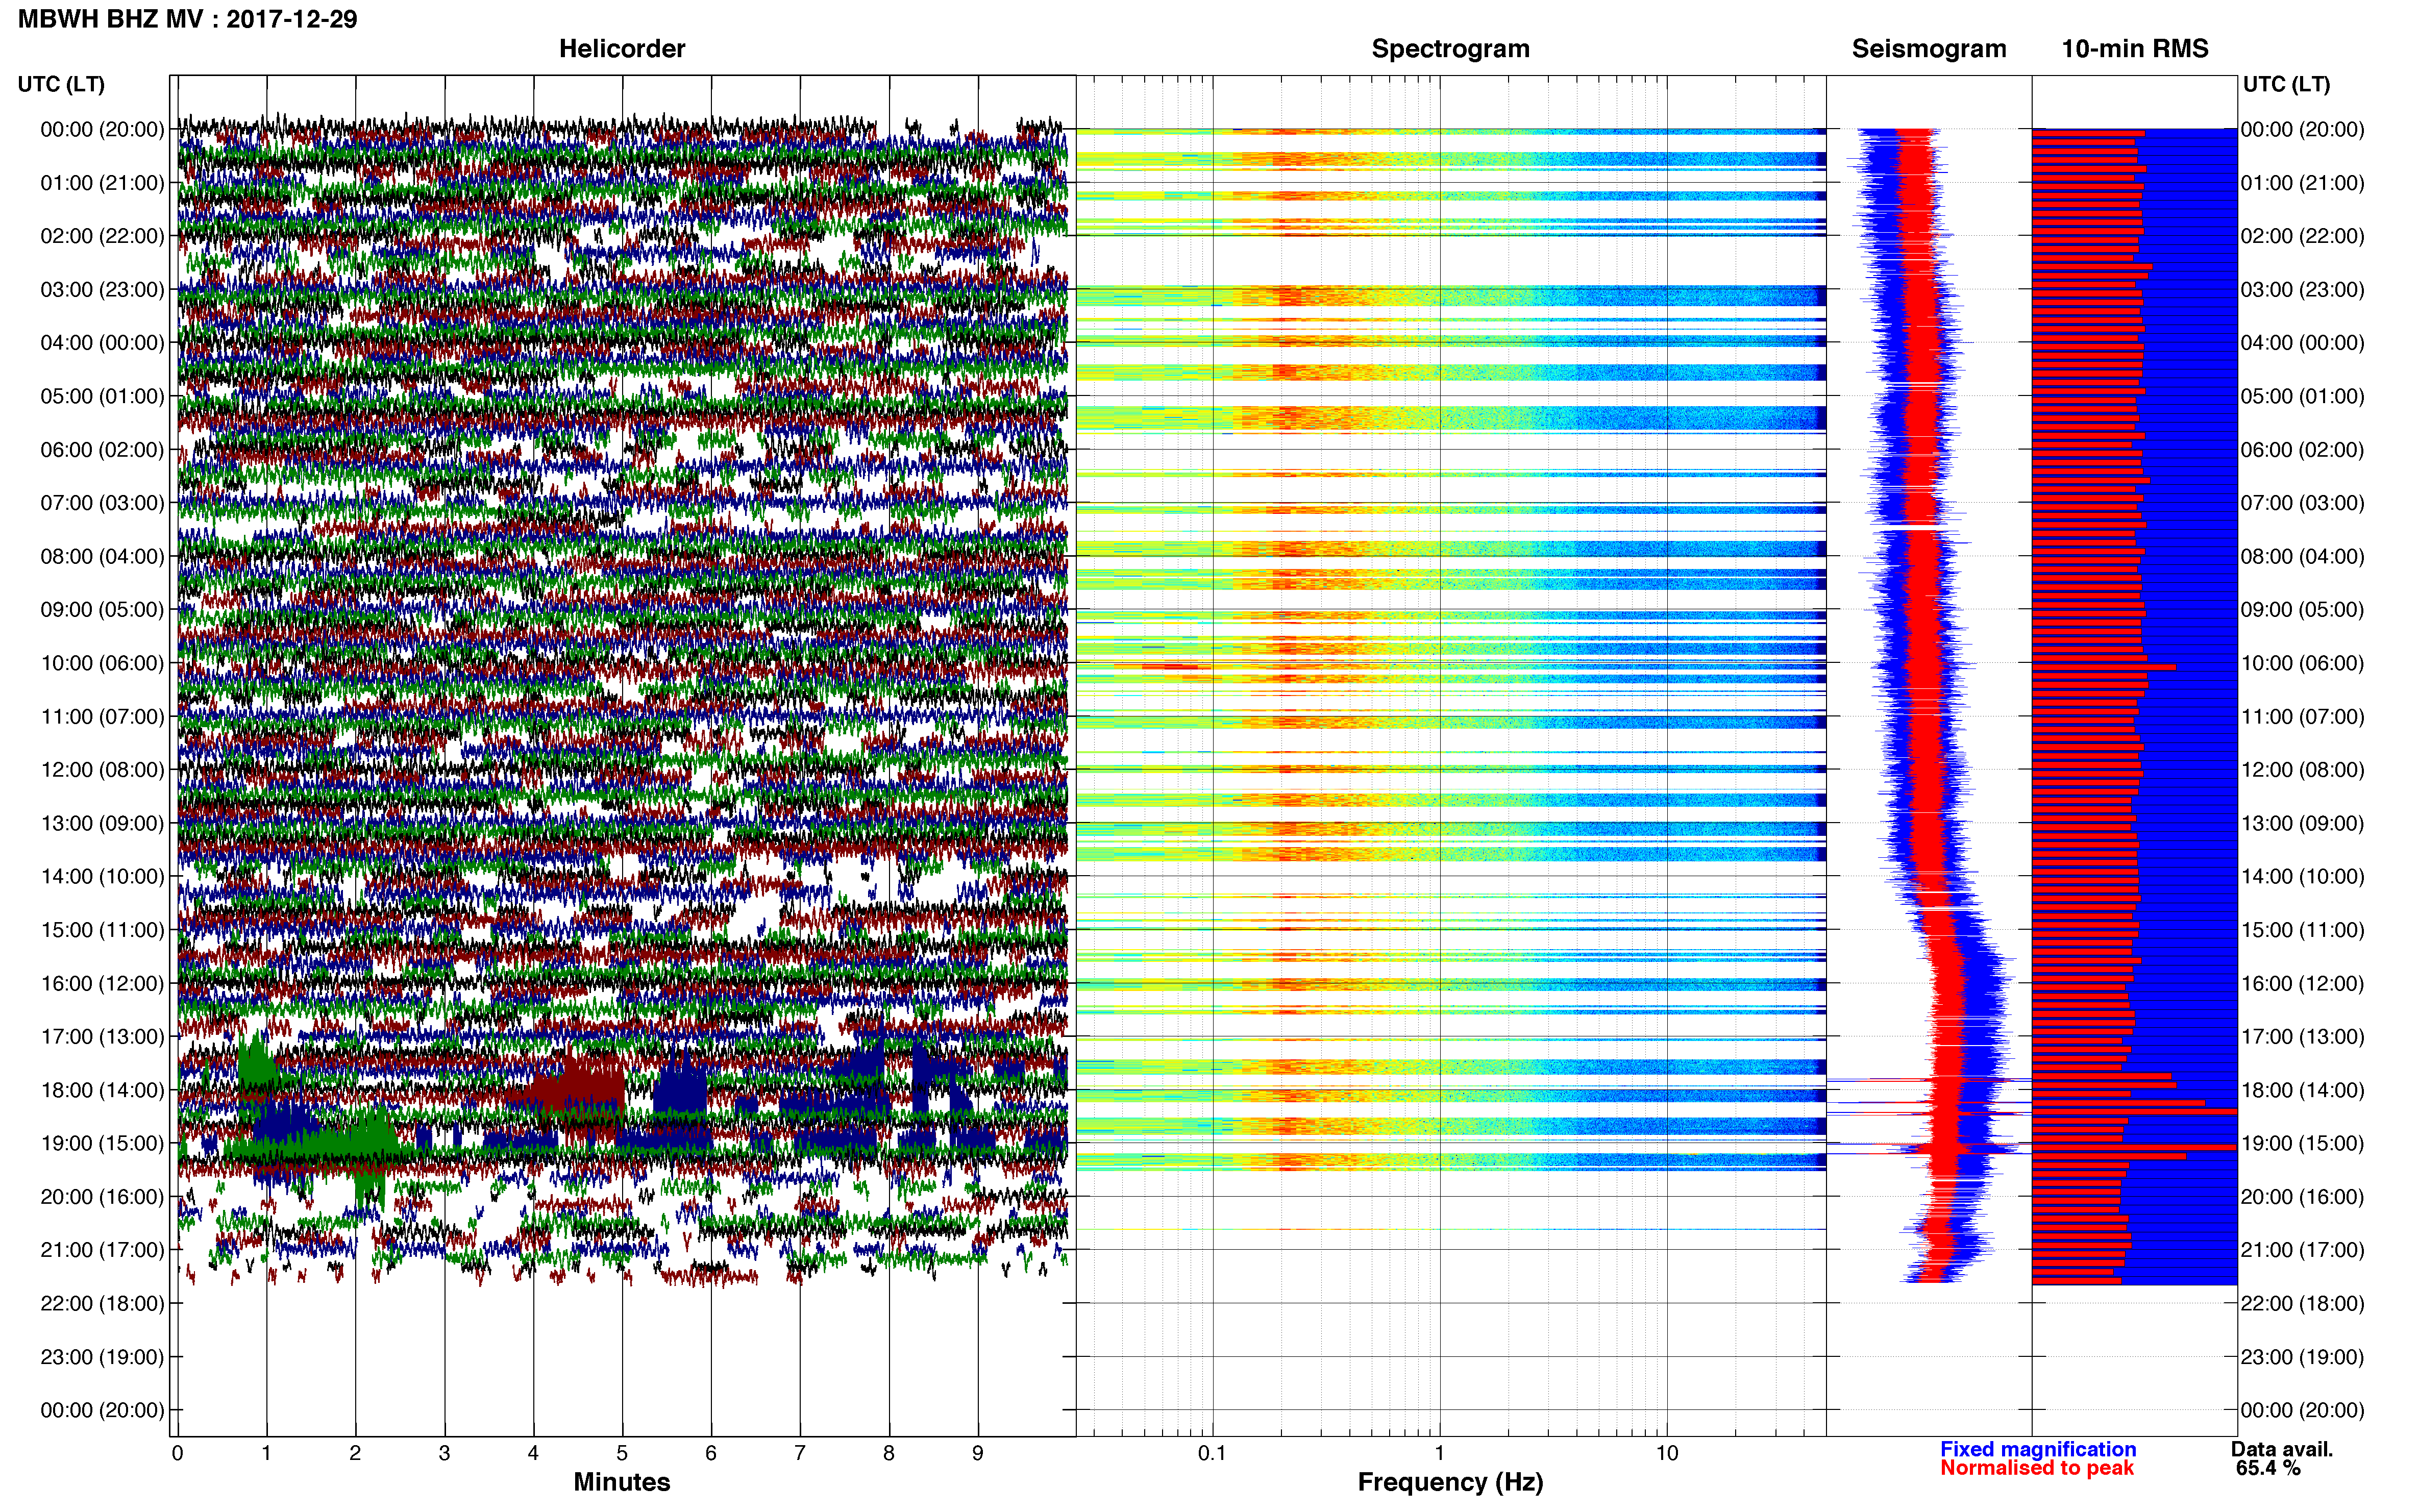Screen dimensions: 2419x1512
Task: Click minute tick label '5' on helicorder axis
Action: 622,1453
